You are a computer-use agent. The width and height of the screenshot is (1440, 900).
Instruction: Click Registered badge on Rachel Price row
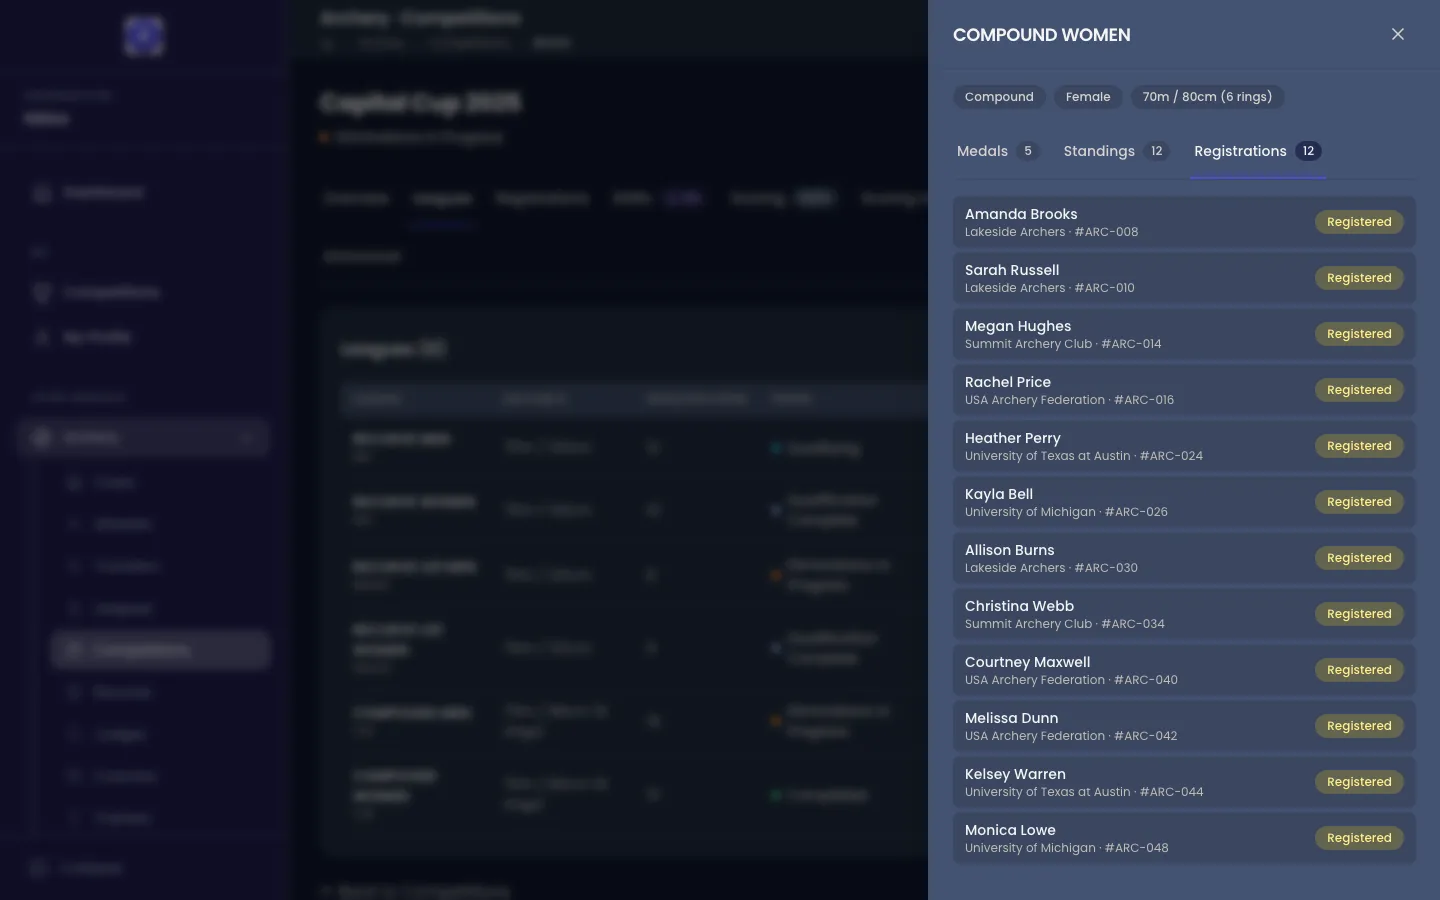click(1359, 390)
